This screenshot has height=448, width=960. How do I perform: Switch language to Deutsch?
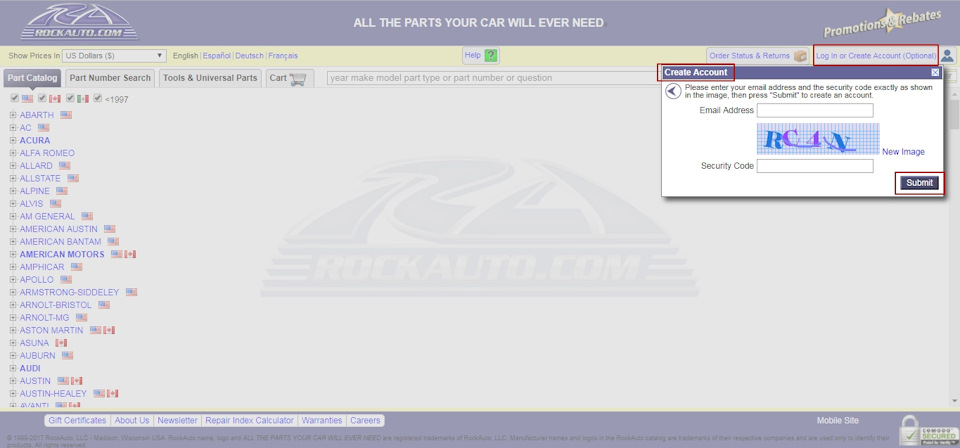pyautogui.click(x=250, y=56)
